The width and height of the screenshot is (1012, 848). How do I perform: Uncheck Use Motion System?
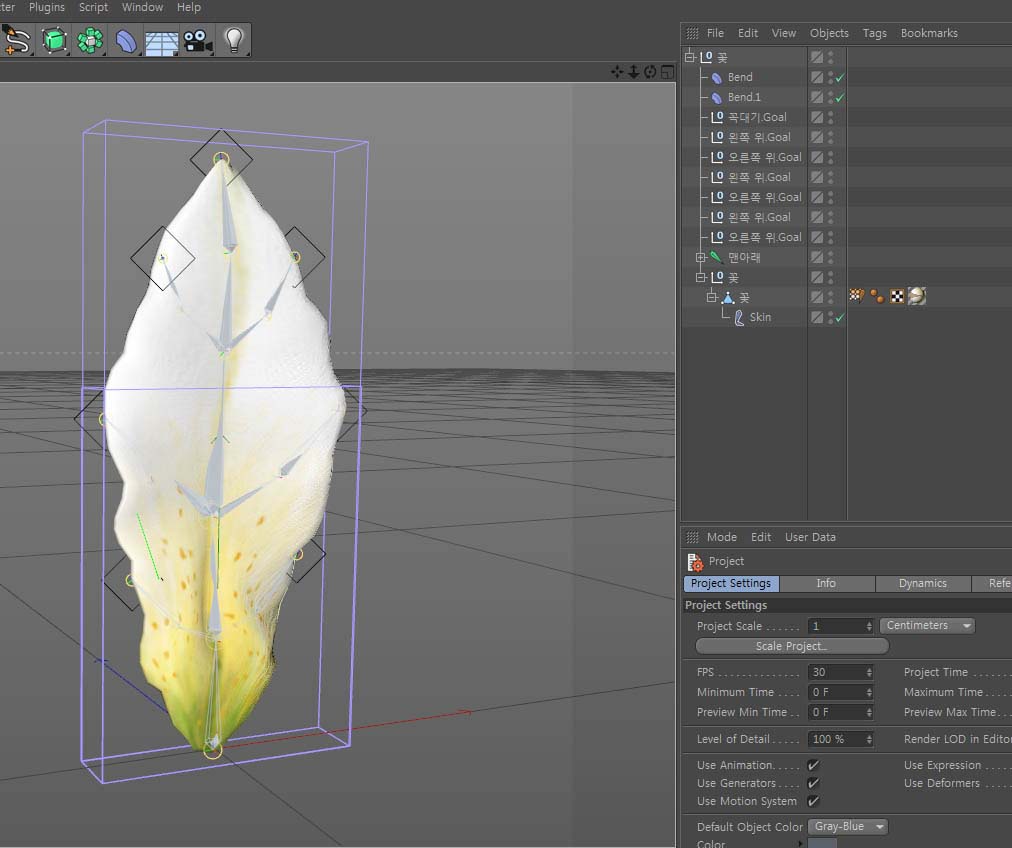click(x=813, y=801)
